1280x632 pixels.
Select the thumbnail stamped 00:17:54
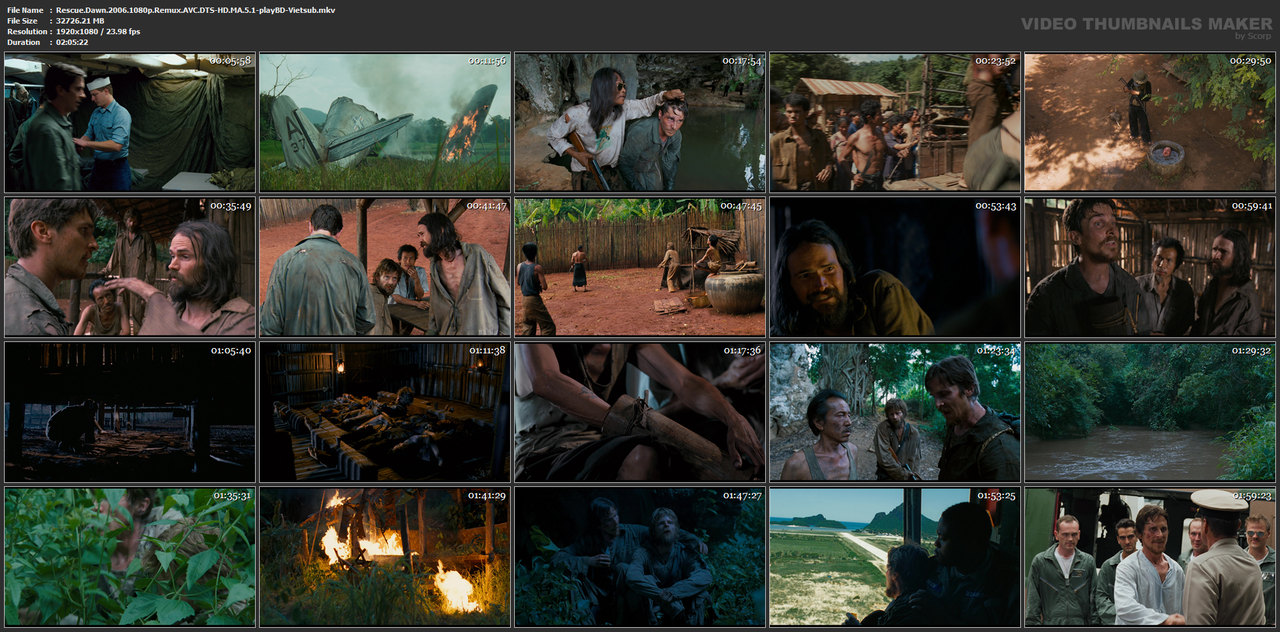[x=640, y=122]
